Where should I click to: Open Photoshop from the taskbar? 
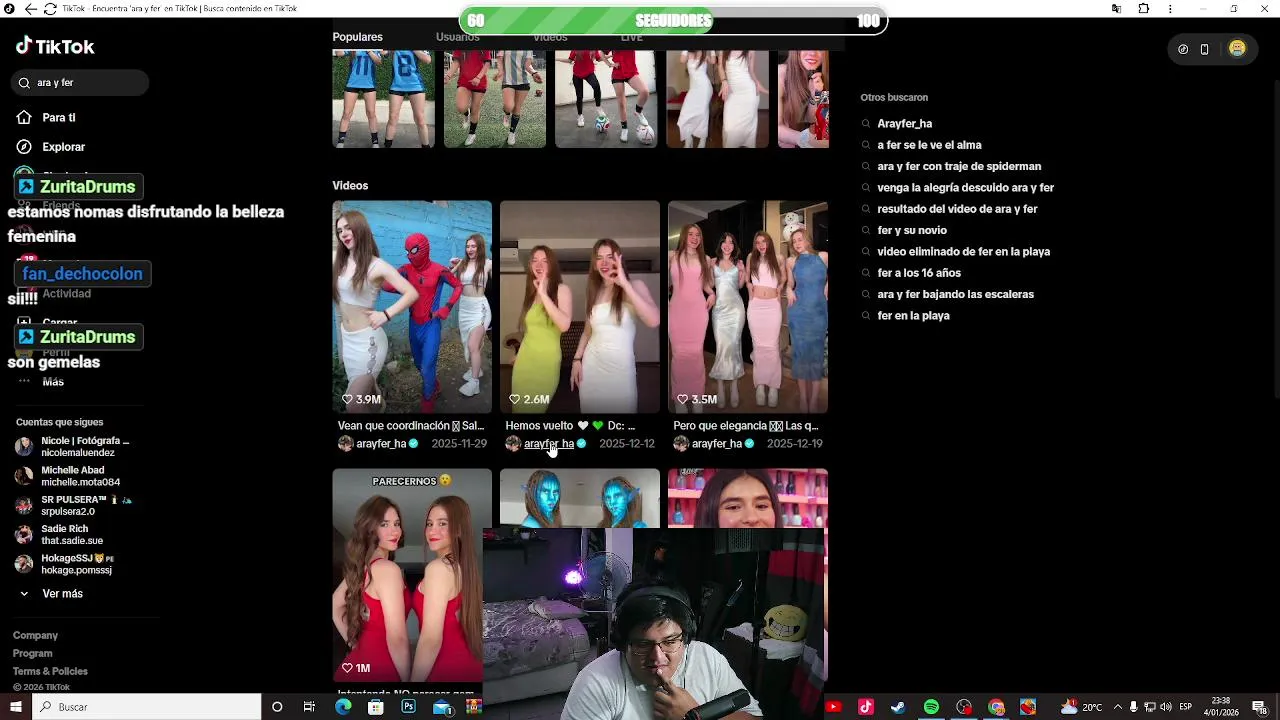(408, 707)
